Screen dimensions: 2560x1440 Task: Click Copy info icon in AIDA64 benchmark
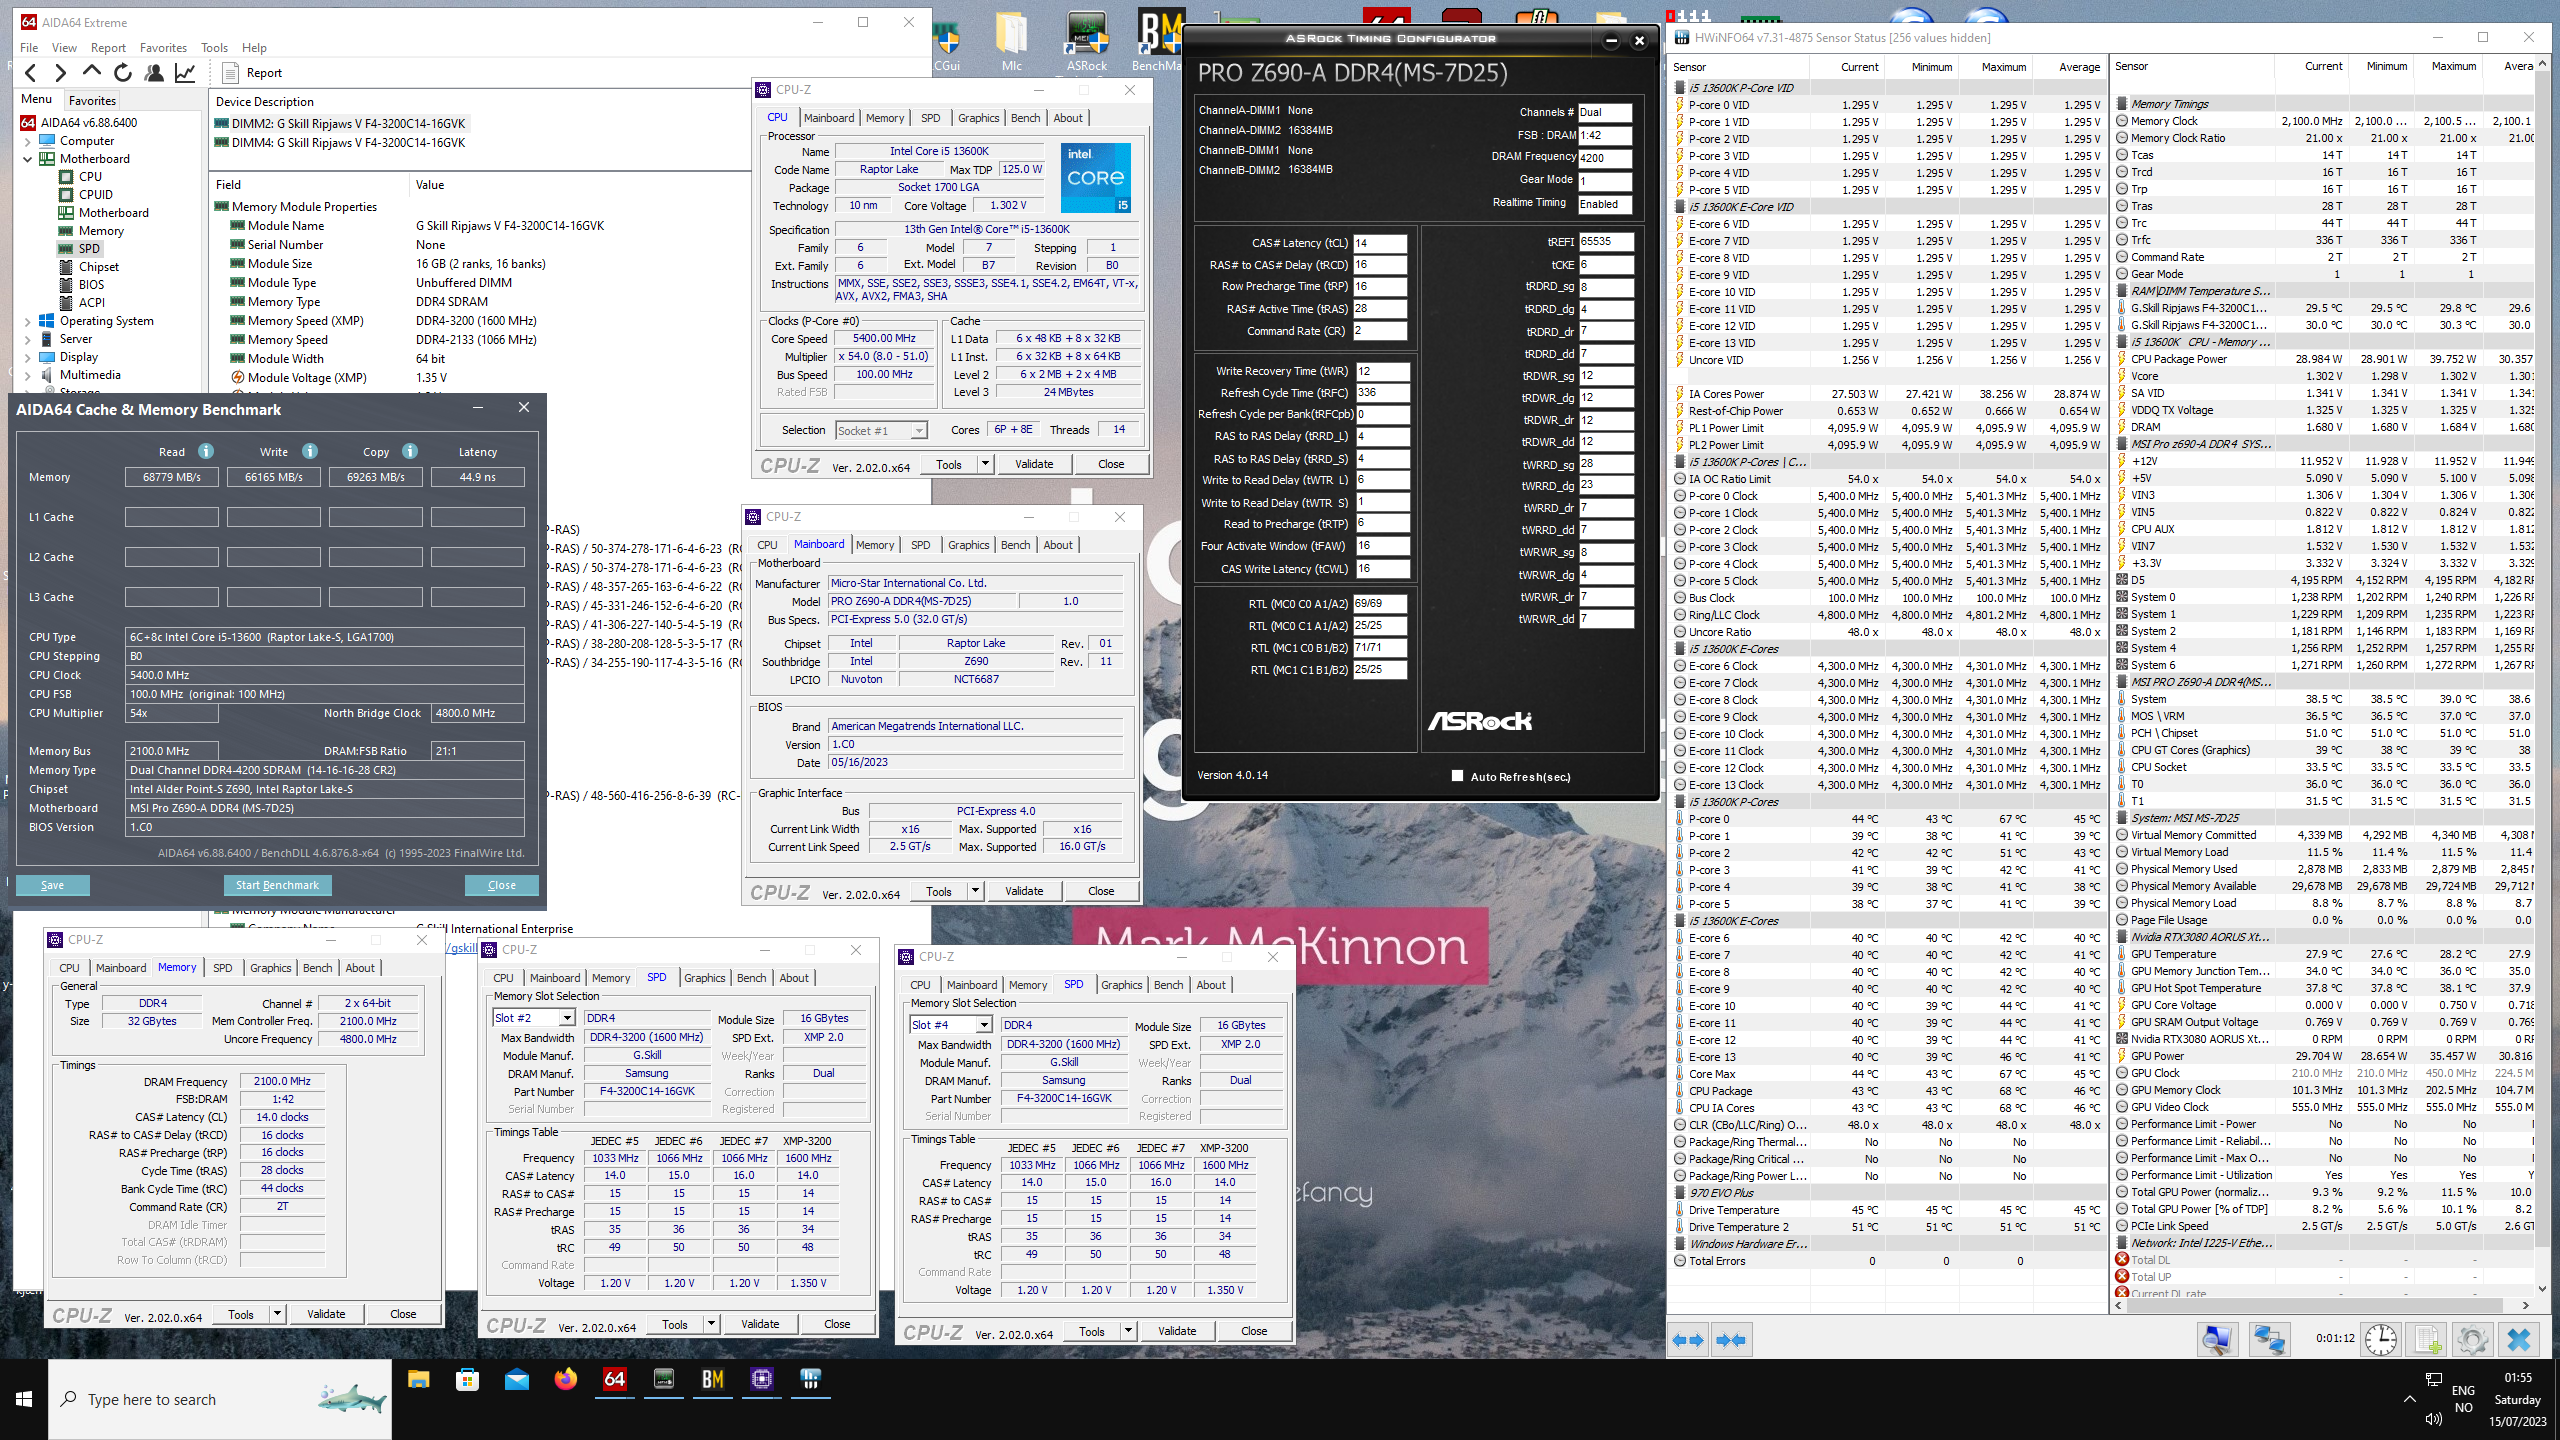pos(410,451)
